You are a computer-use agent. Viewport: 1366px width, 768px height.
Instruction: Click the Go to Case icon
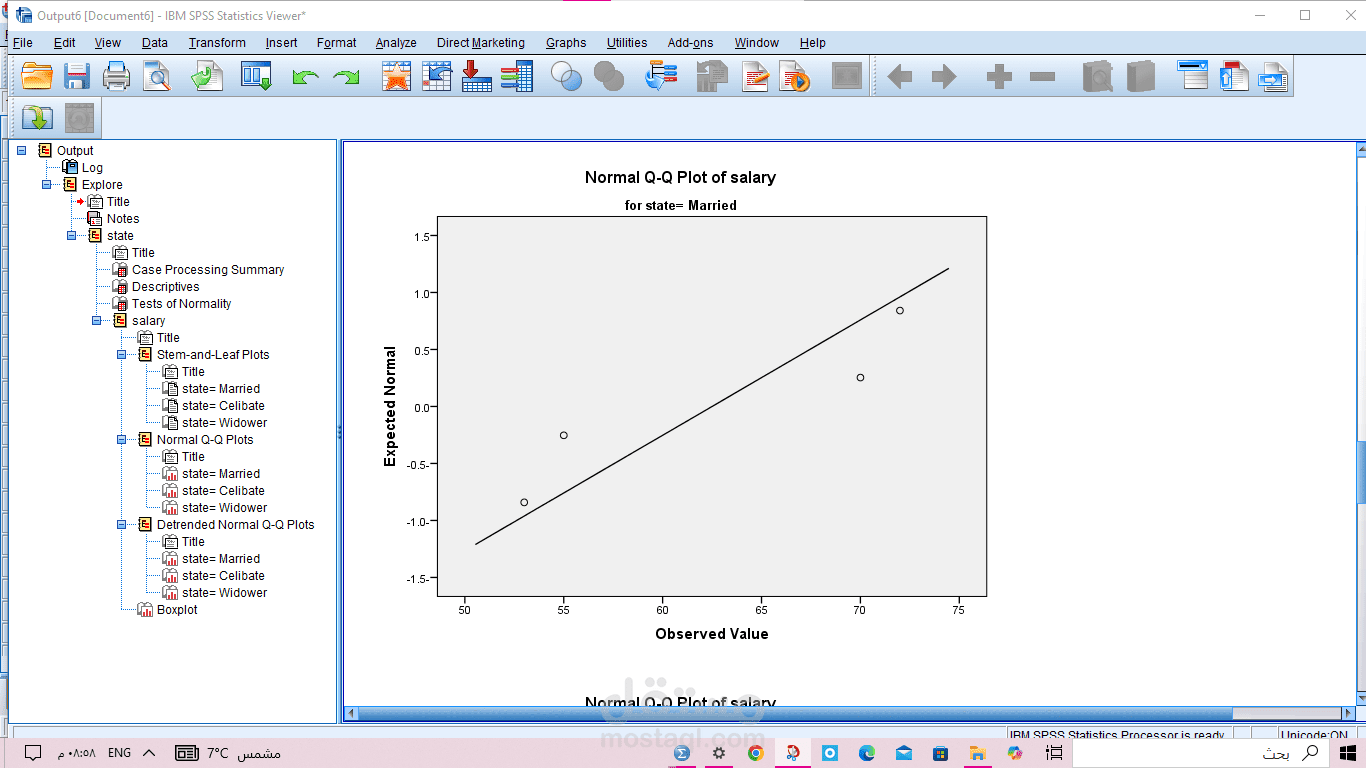pos(437,76)
